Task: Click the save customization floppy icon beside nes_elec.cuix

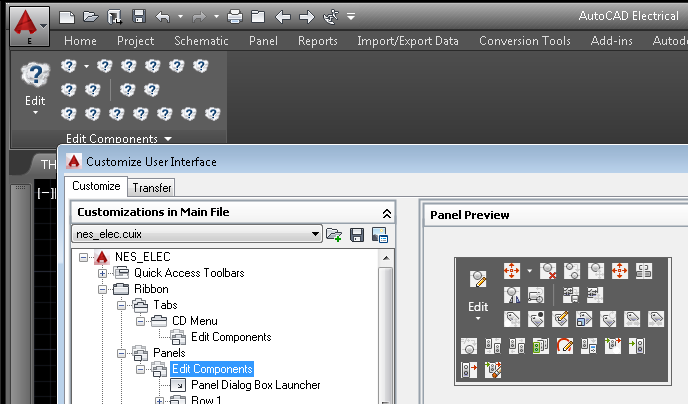Action: tap(357, 235)
